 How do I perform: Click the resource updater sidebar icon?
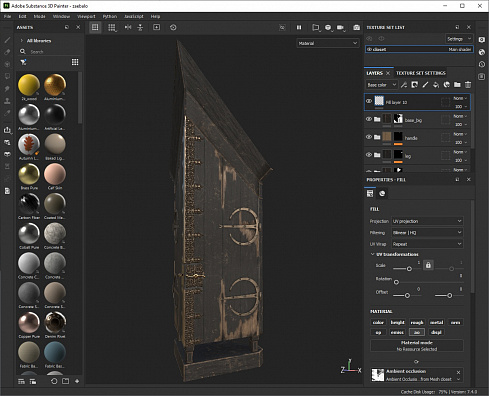7,142
